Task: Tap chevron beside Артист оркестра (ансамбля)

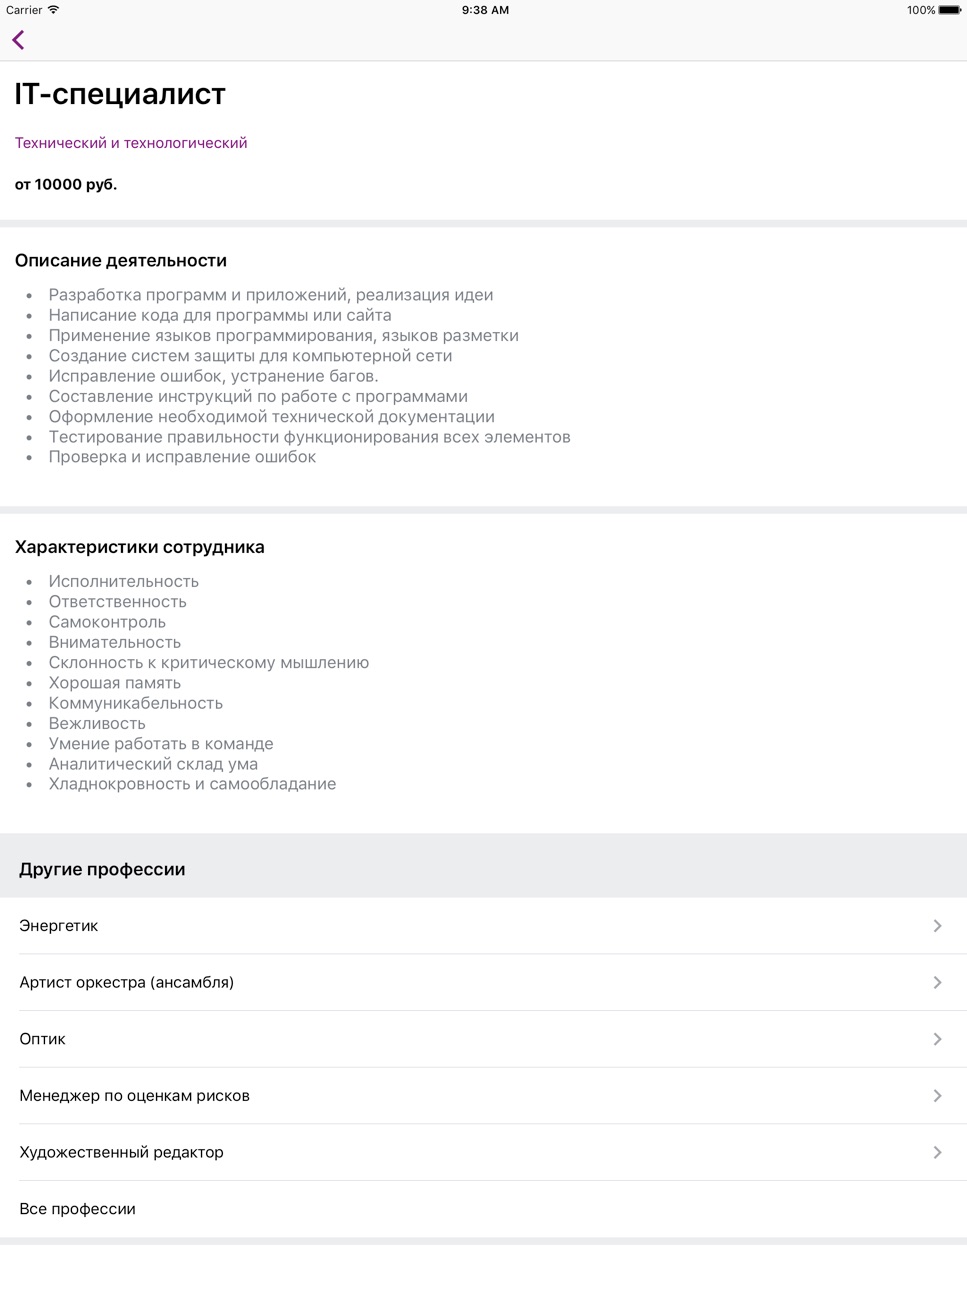Action: click(937, 982)
